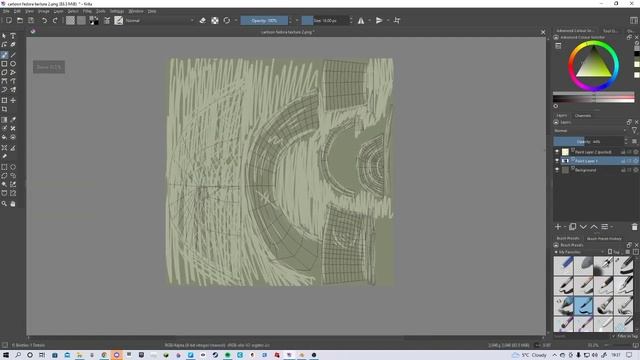The width and height of the screenshot is (640, 360).
Task: Toggle the horizontal mirror tool
Action: tap(361, 20)
